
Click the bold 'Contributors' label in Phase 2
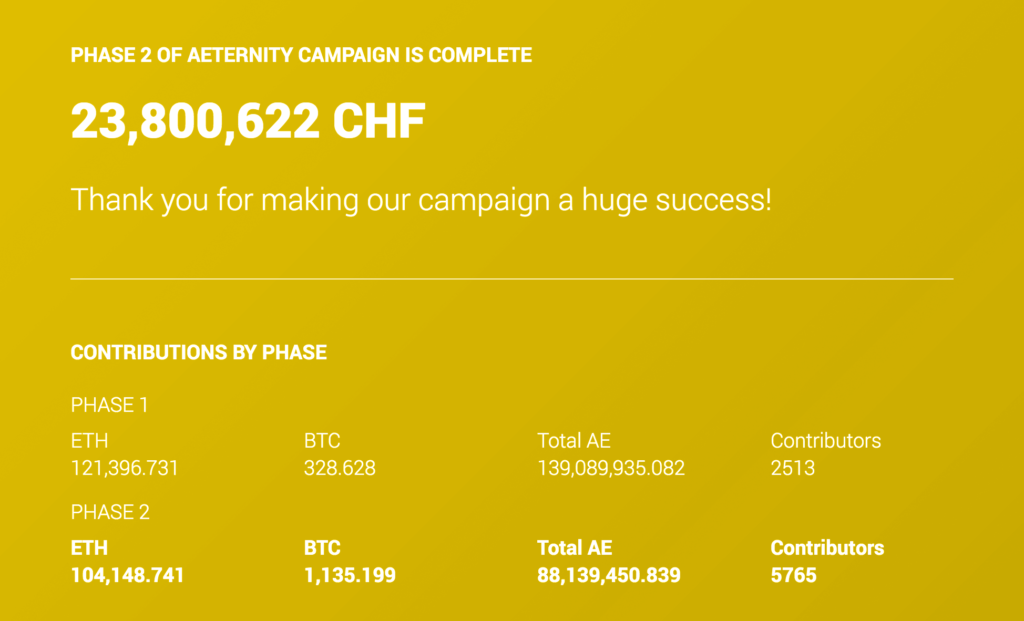pyautogui.click(x=827, y=548)
